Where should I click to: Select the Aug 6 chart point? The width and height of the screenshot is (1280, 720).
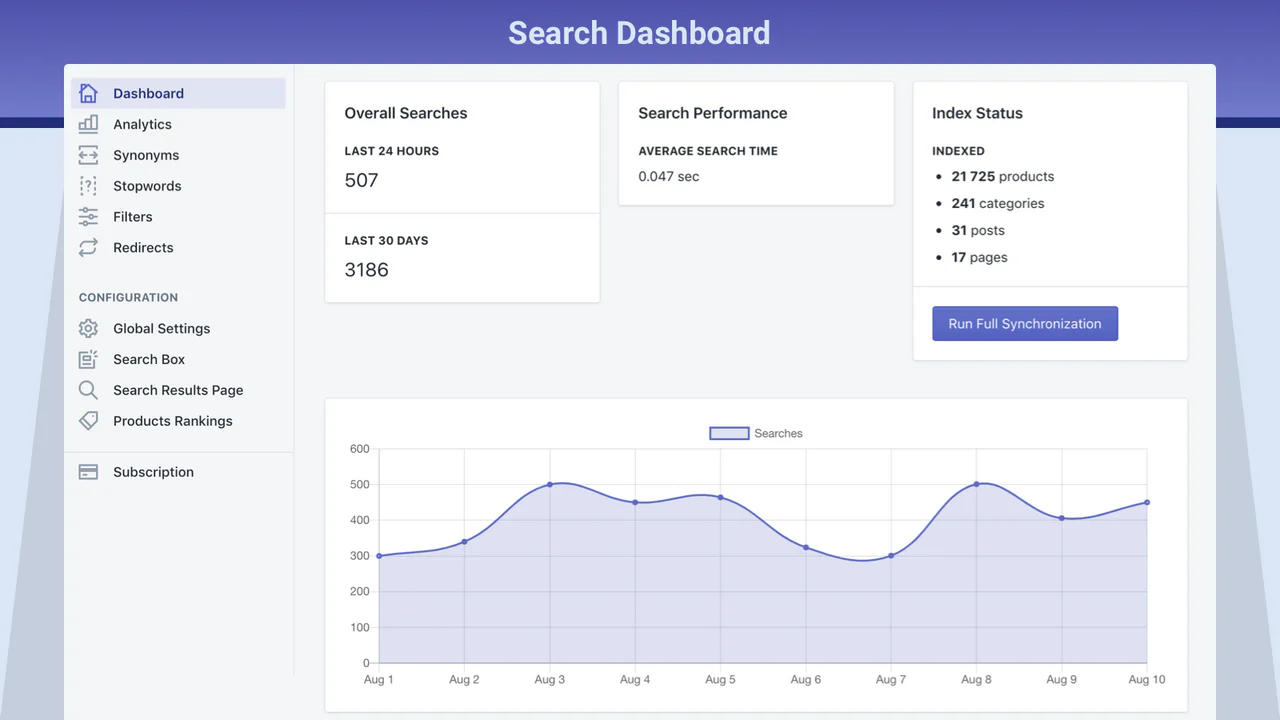[806, 548]
